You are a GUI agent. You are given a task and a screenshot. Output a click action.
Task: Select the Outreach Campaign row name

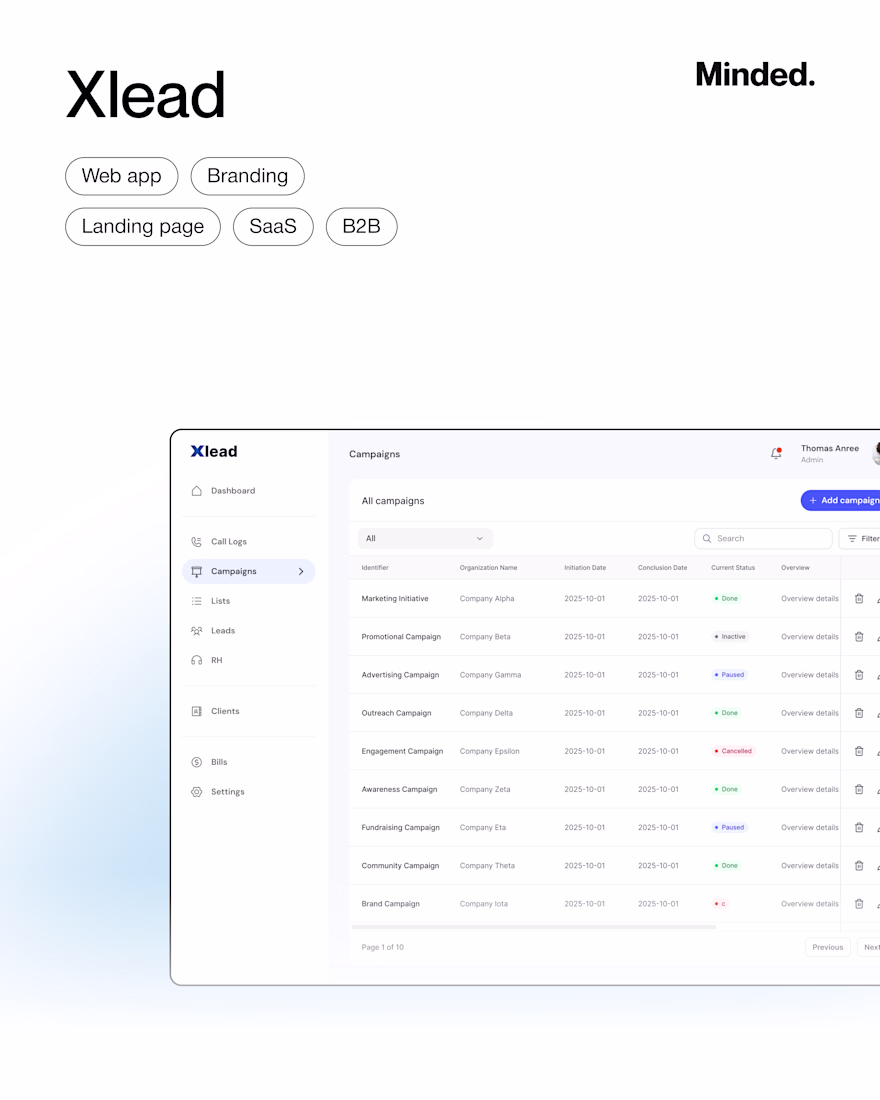(396, 713)
